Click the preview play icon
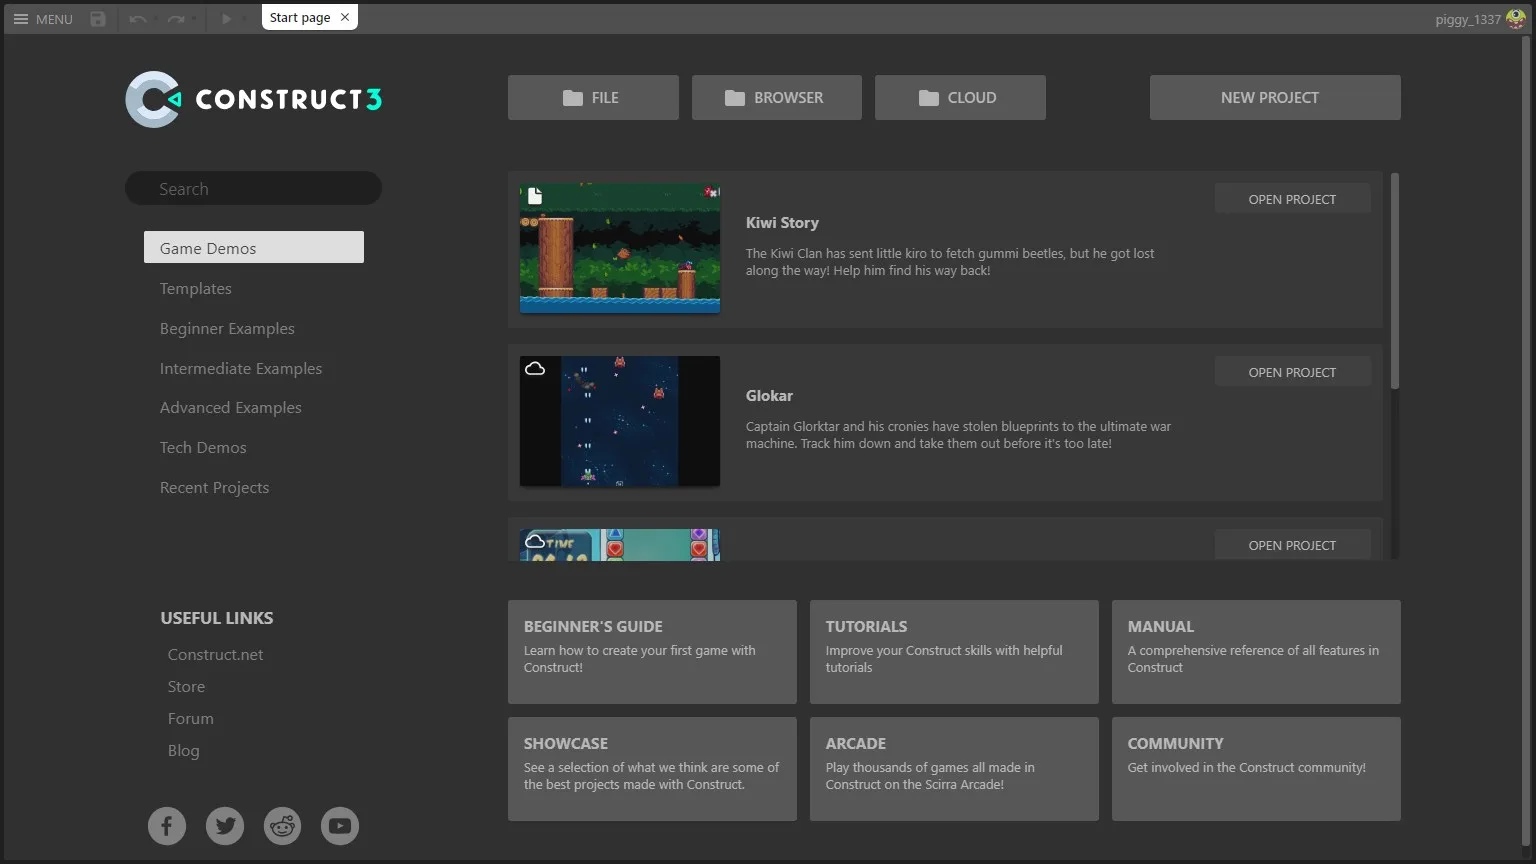1536x864 pixels. [226, 19]
